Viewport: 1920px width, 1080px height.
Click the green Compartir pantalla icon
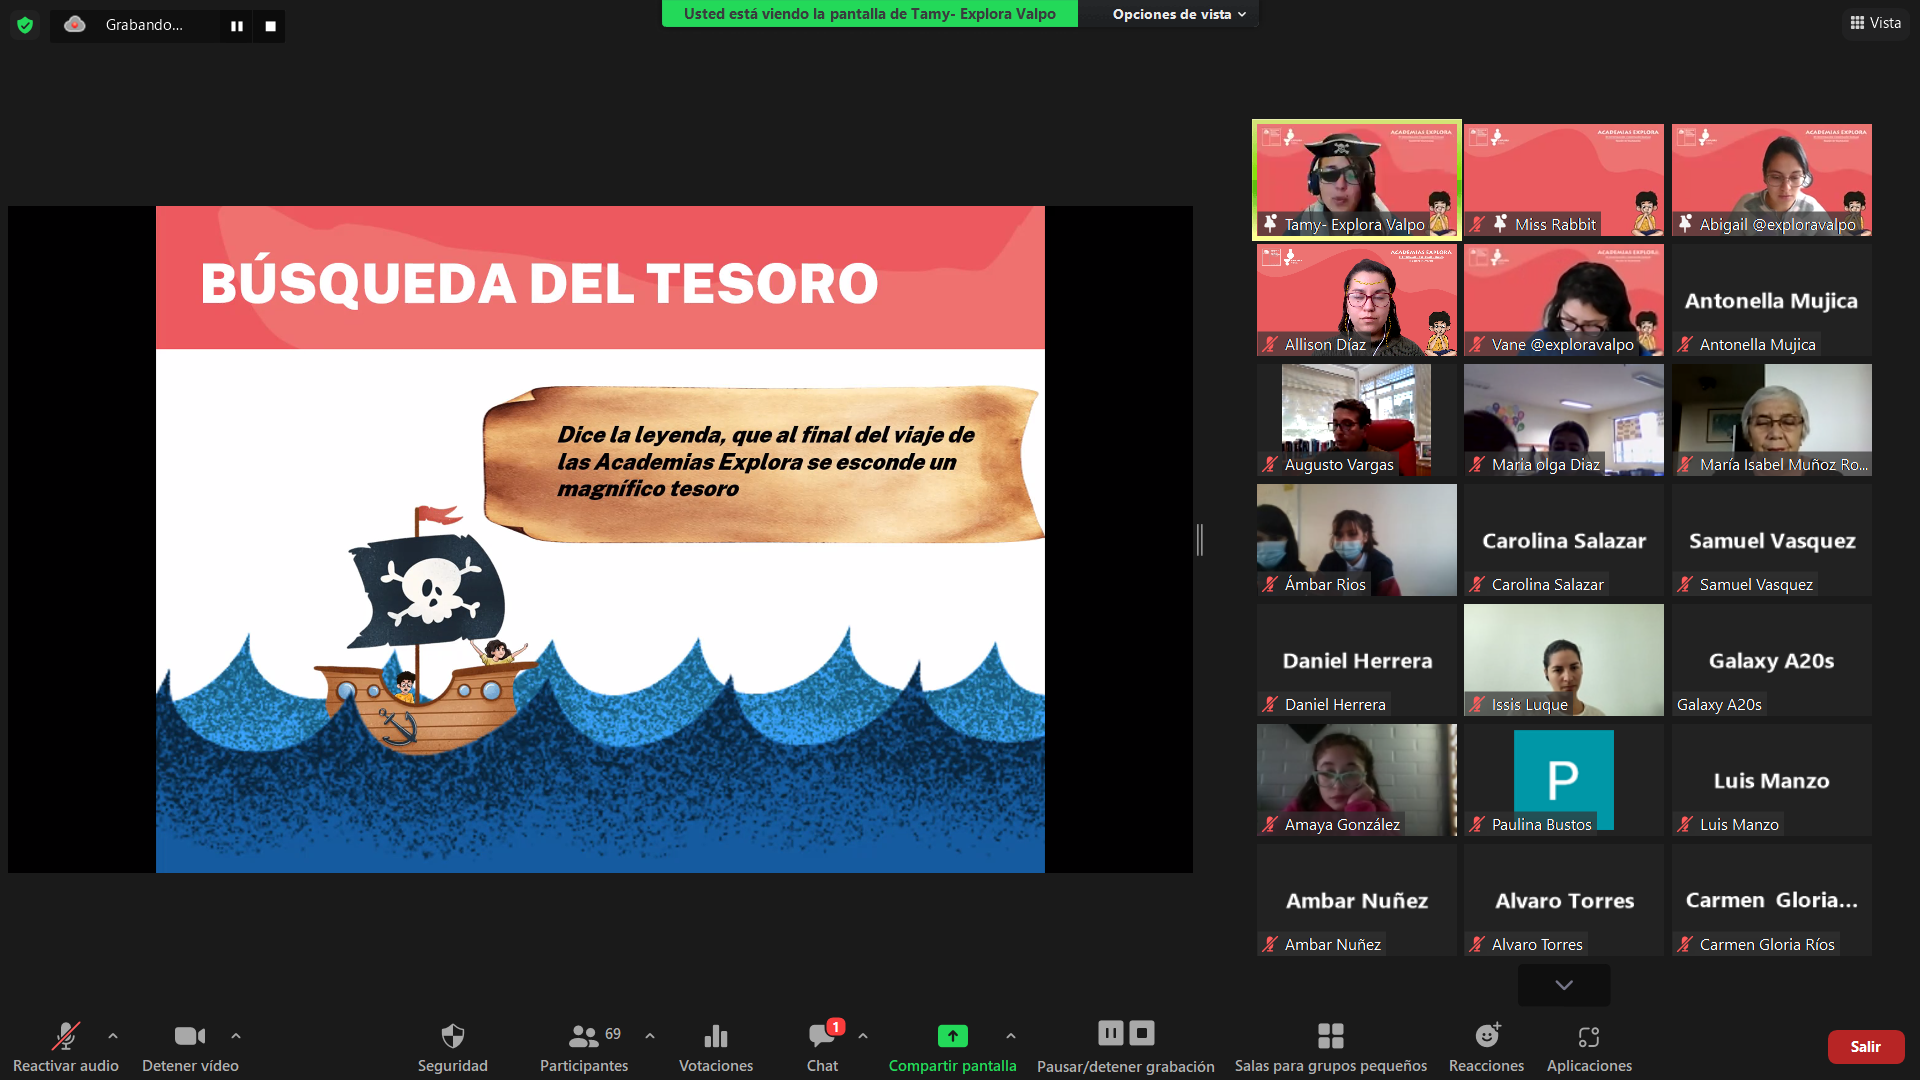[952, 1036]
